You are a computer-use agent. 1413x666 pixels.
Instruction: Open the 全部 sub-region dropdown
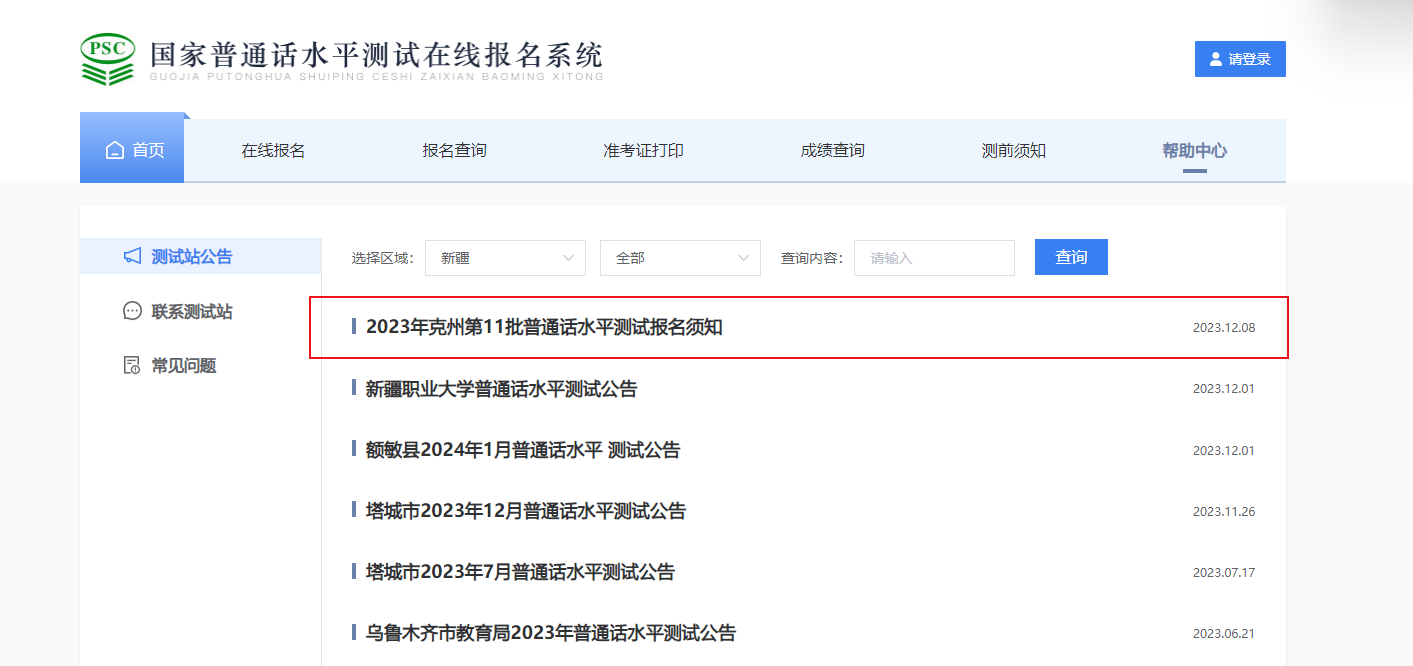pyautogui.click(x=680, y=258)
